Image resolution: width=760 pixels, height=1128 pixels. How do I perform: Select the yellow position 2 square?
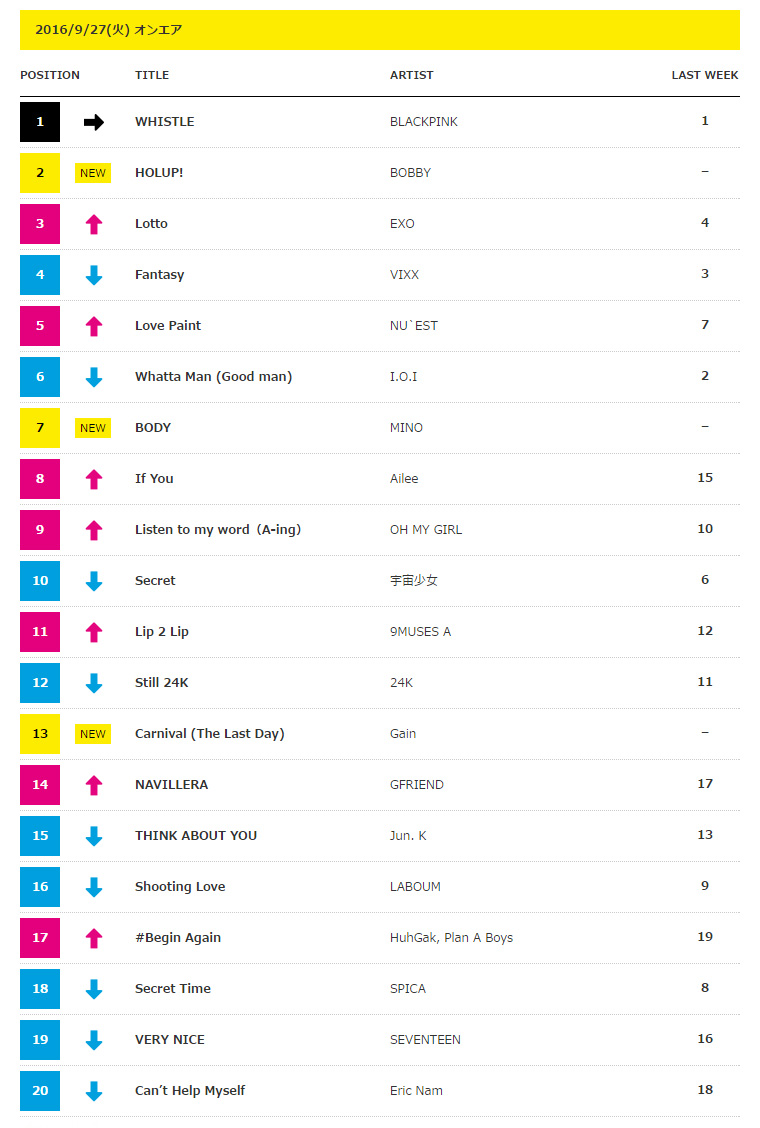click(40, 173)
